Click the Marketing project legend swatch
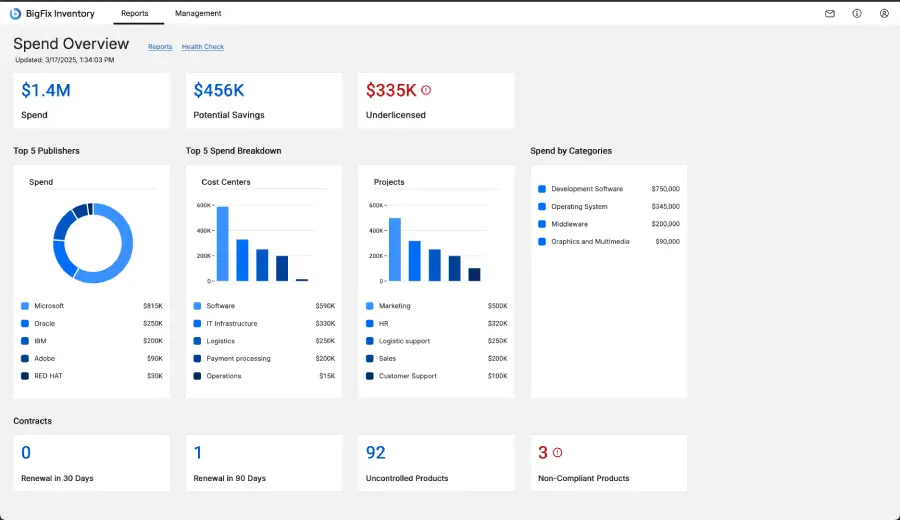The image size is (900, 520). pos(370,306)
